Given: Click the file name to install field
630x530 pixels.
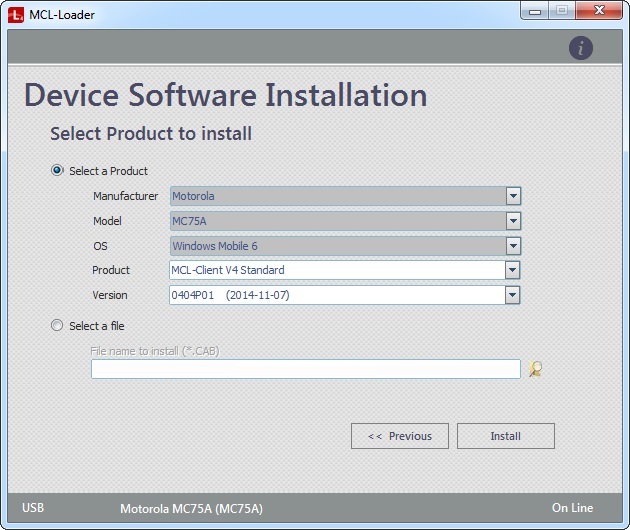Looking at the screenshot, I should (x=305, y=369).
